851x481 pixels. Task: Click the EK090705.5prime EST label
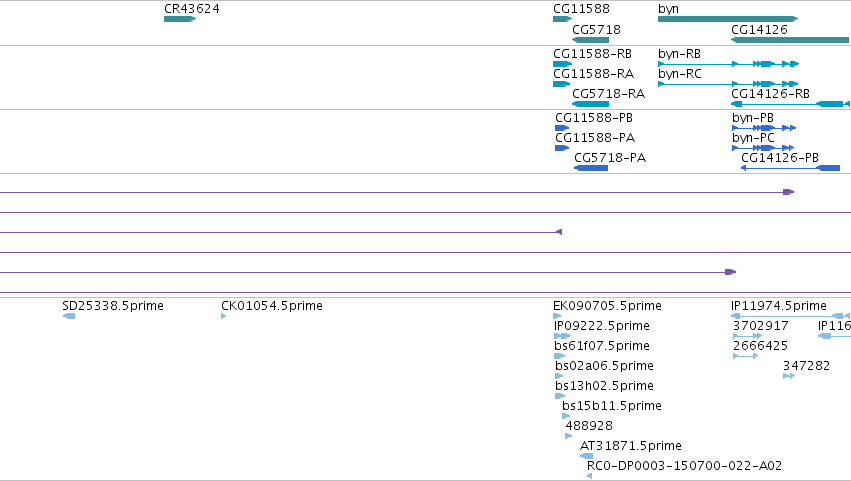[x=607, y=306]
